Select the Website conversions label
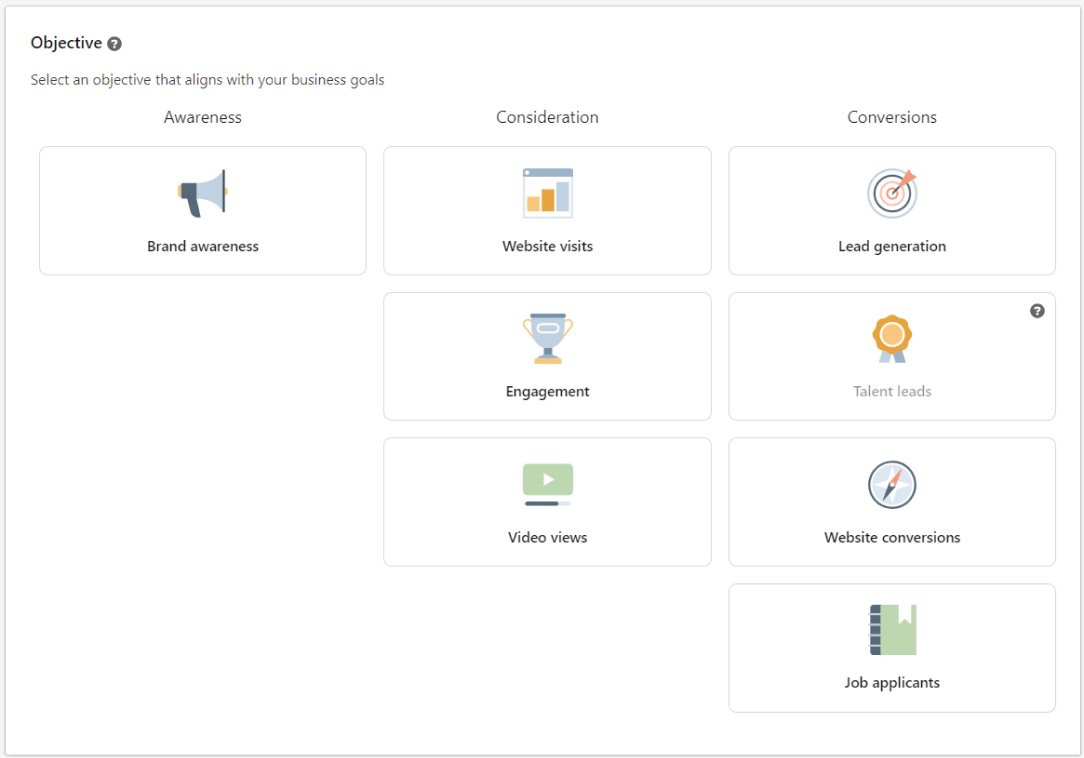1084x758 pixels. tap(892, 537)
